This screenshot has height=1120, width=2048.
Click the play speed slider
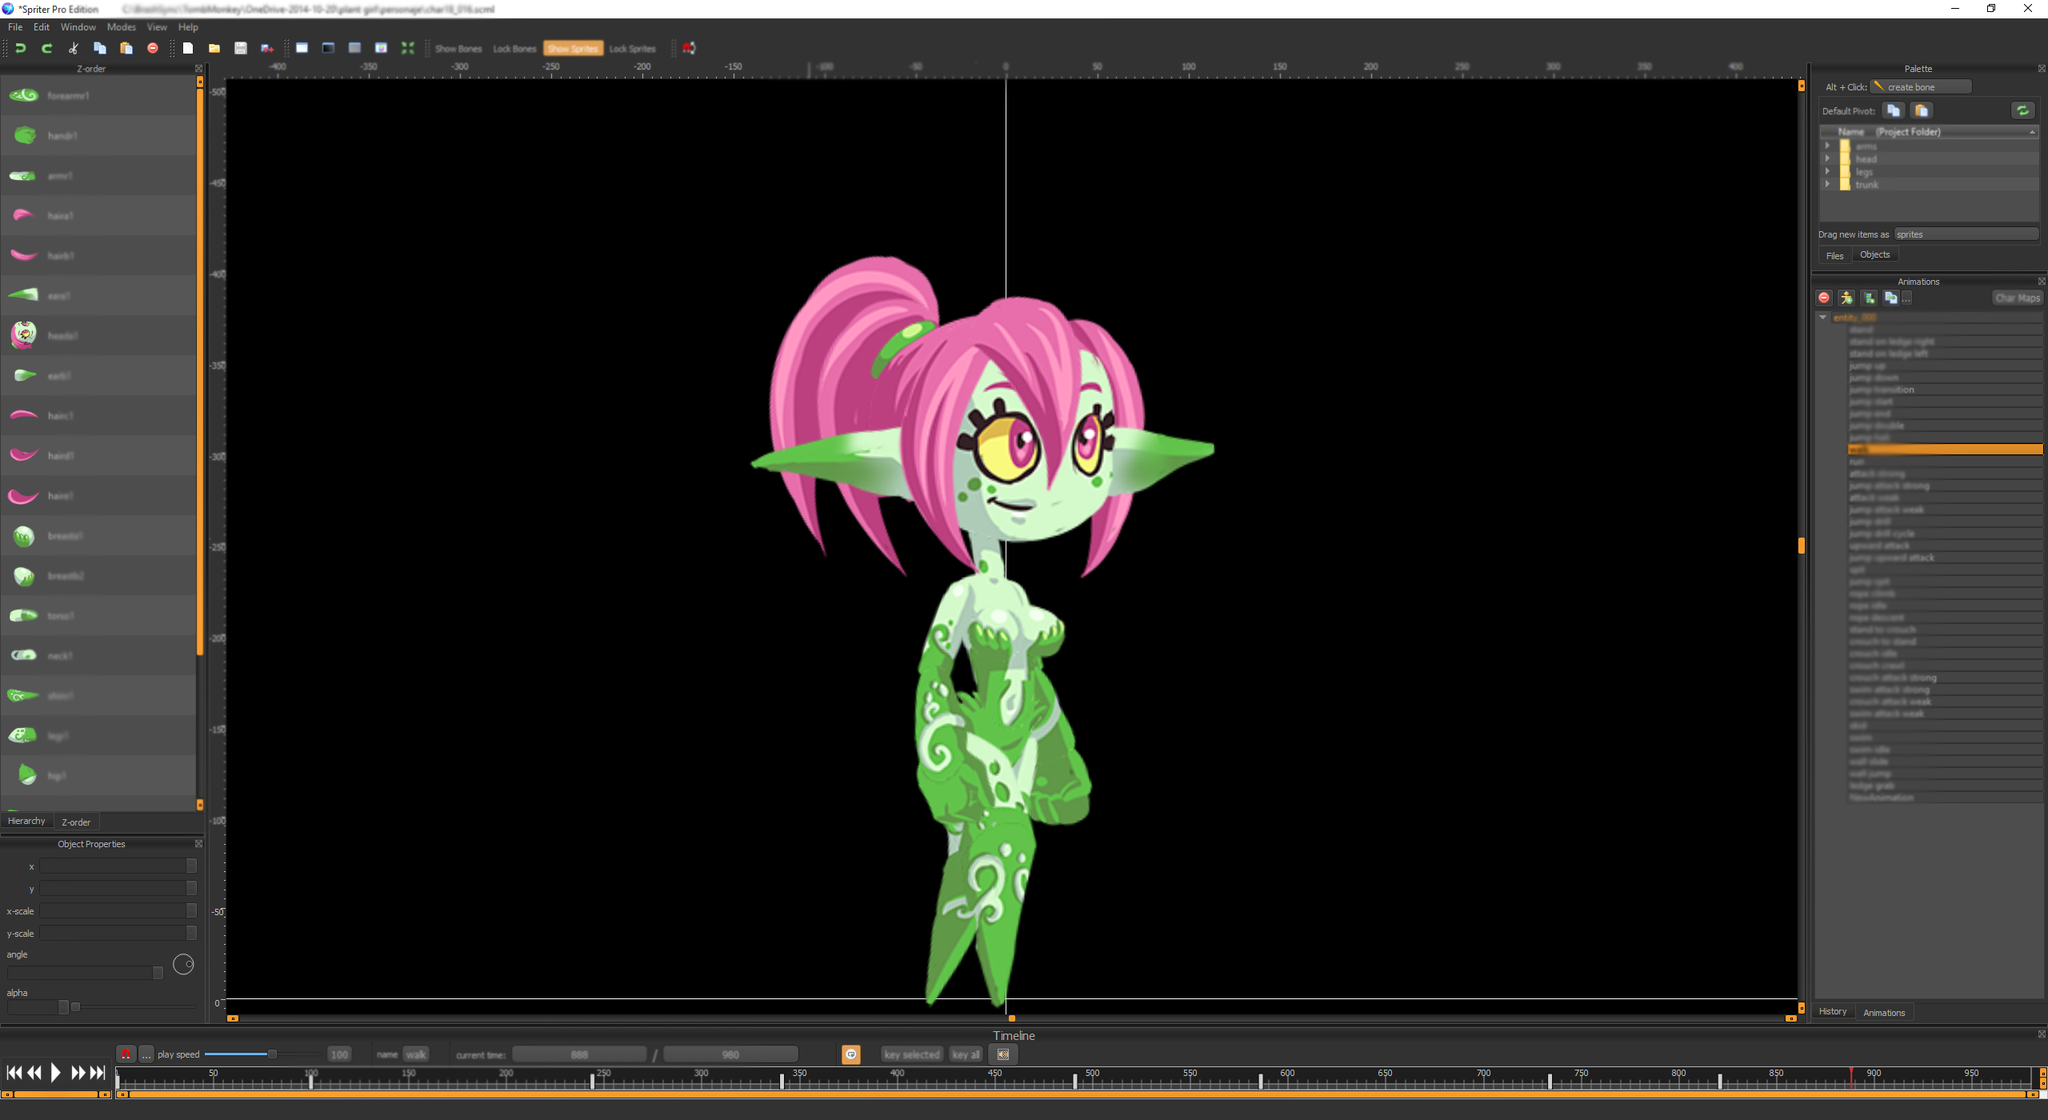[271, 1054]
